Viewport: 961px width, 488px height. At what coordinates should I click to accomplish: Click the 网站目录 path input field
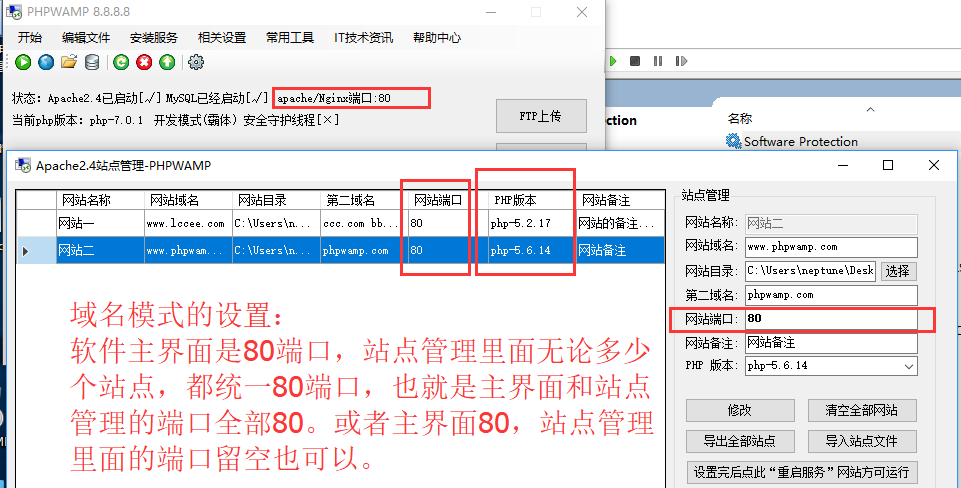[x=811, y=271]
